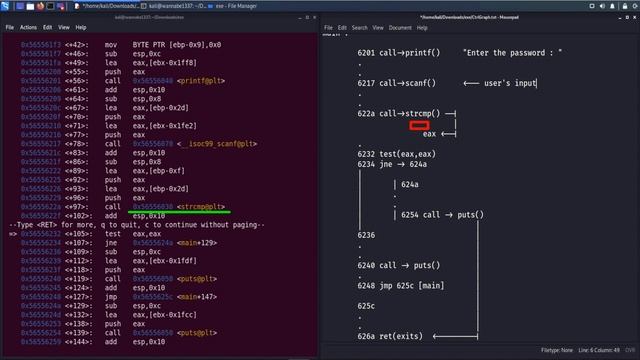Screen dimensions: 640x360
Task: Open the file manager launcher in panel
Action: [30, 6]
